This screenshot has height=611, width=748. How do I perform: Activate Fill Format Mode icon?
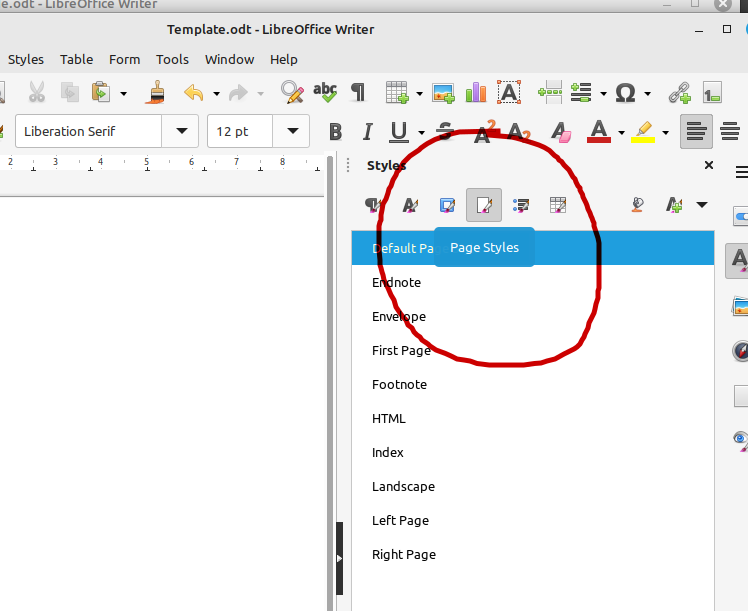pyautogui.click(x=637, y=205)
